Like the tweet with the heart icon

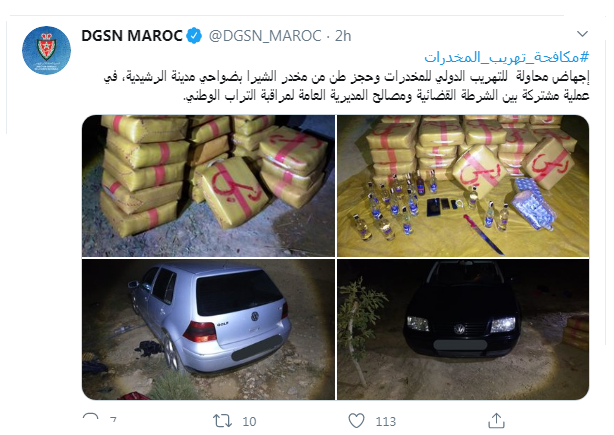click(356, 421)
